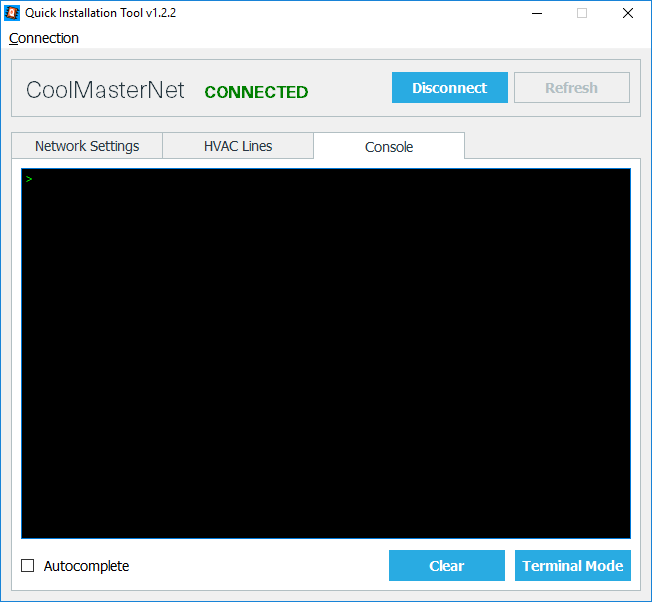Minimize the Quick Installation Tool window
The height and width of the screenshot is (602, 652).
pyautogui.click(x=536, y=13)
